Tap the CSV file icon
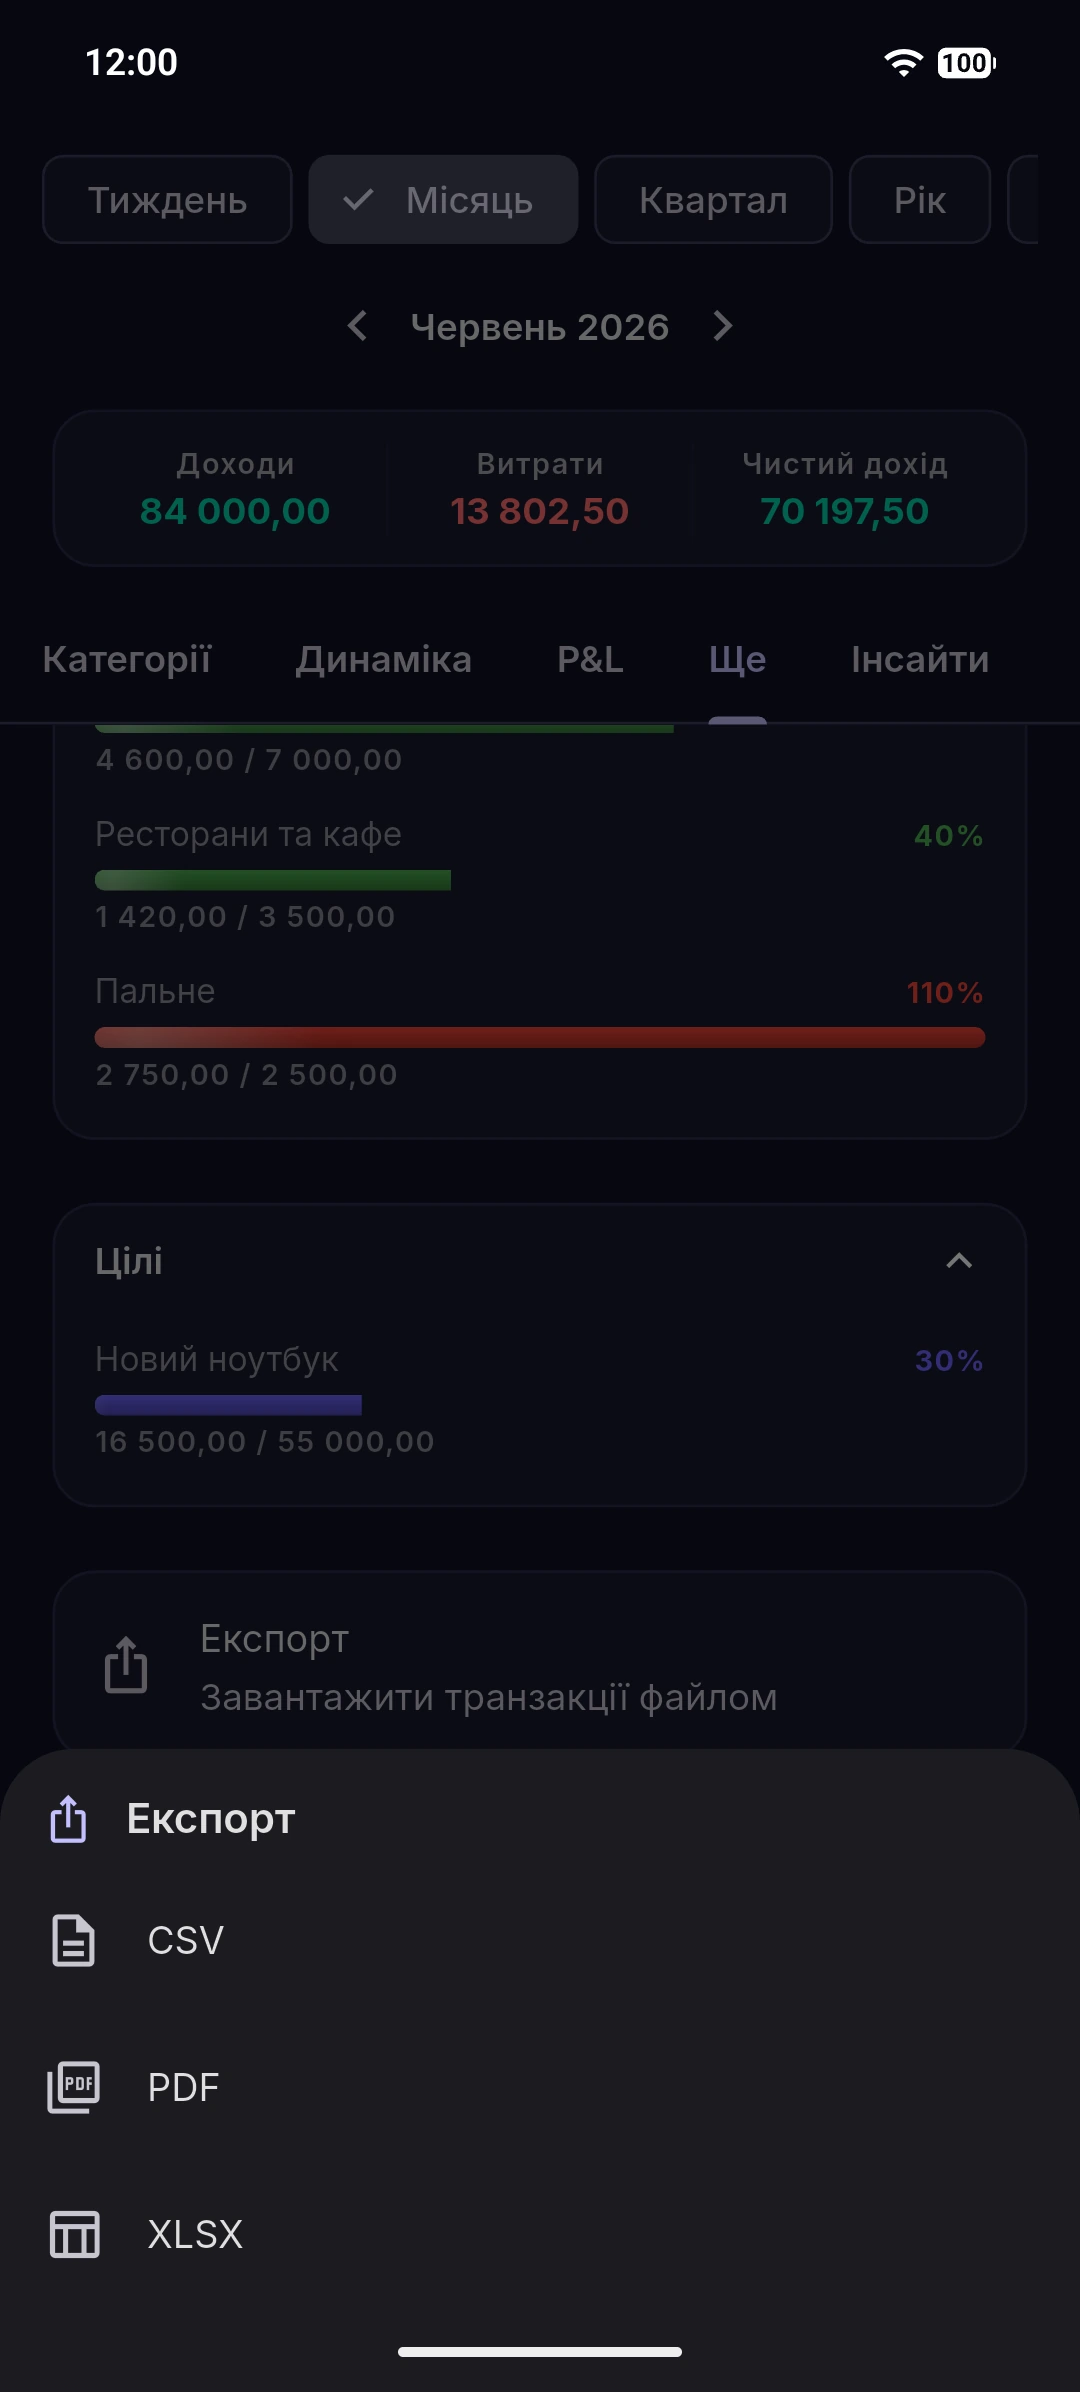This screenshot has width=1080, height=2392. 73,1941
